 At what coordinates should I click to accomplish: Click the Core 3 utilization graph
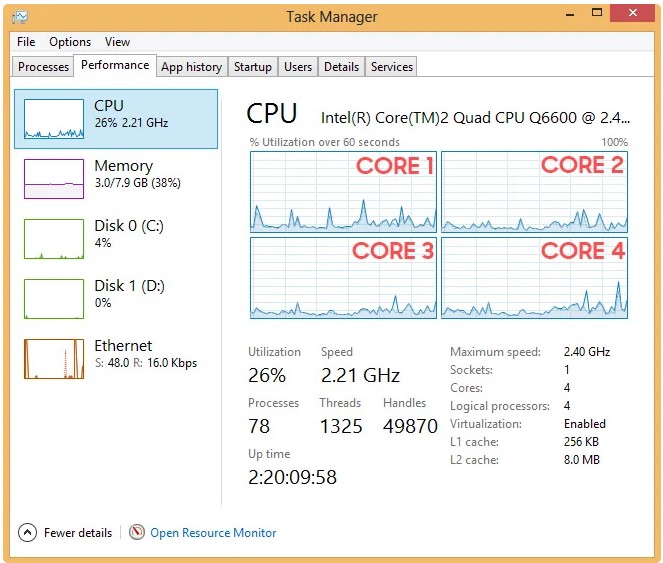343,277
